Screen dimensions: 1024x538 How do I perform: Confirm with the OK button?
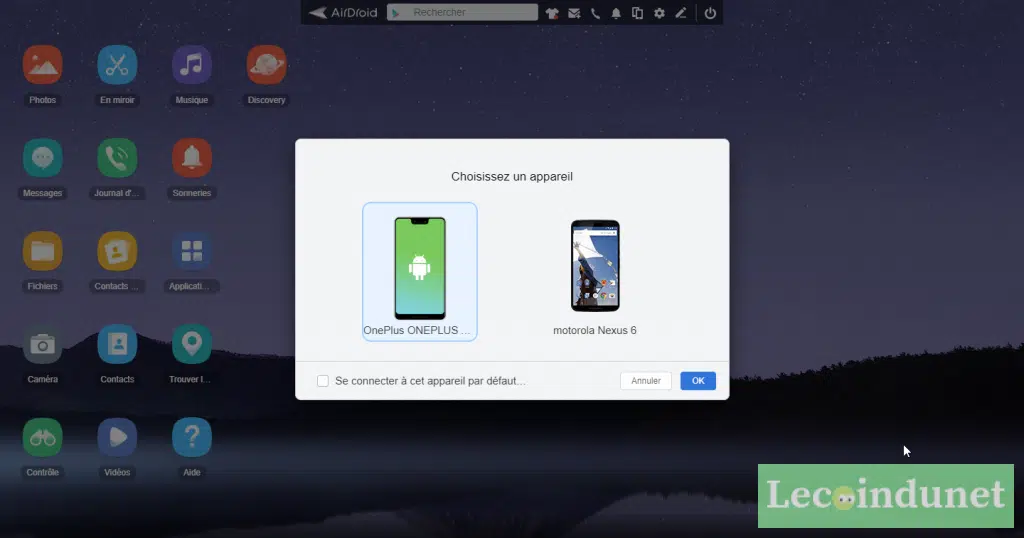[698, 381]
